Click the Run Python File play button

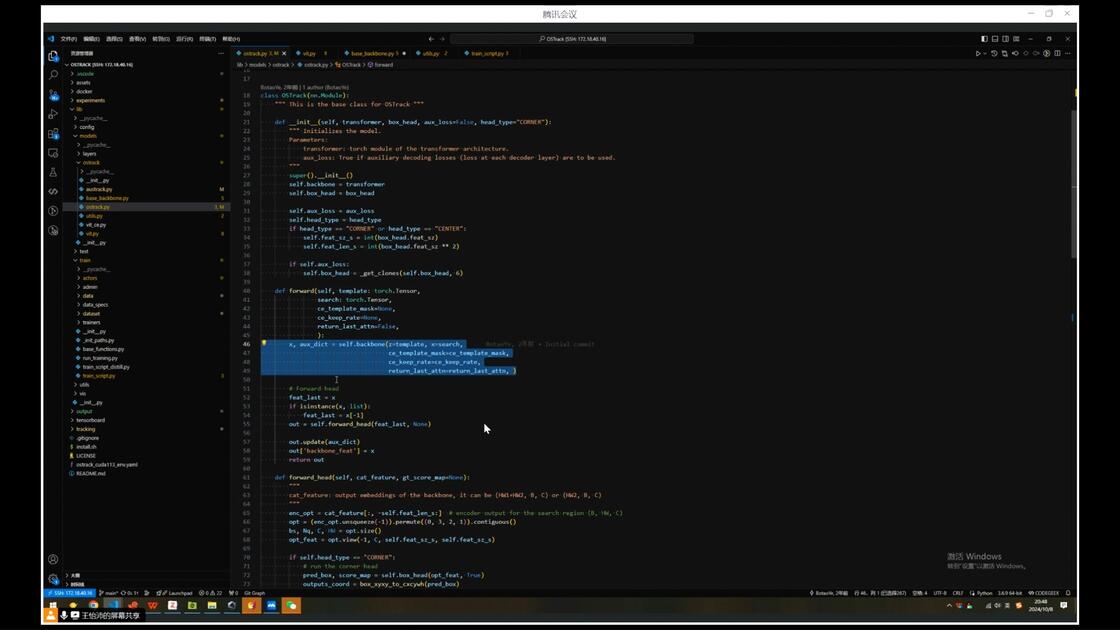click(x=978, y=54)
